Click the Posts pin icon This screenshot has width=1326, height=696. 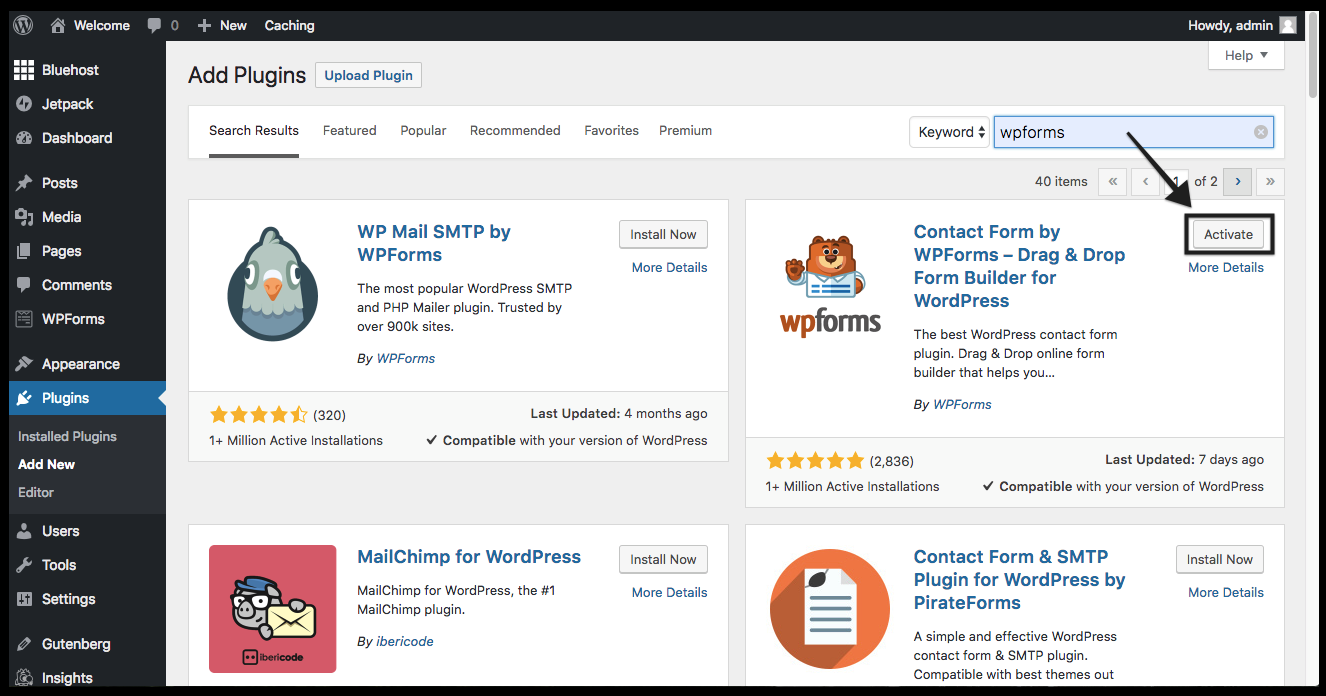coord(24,183)
